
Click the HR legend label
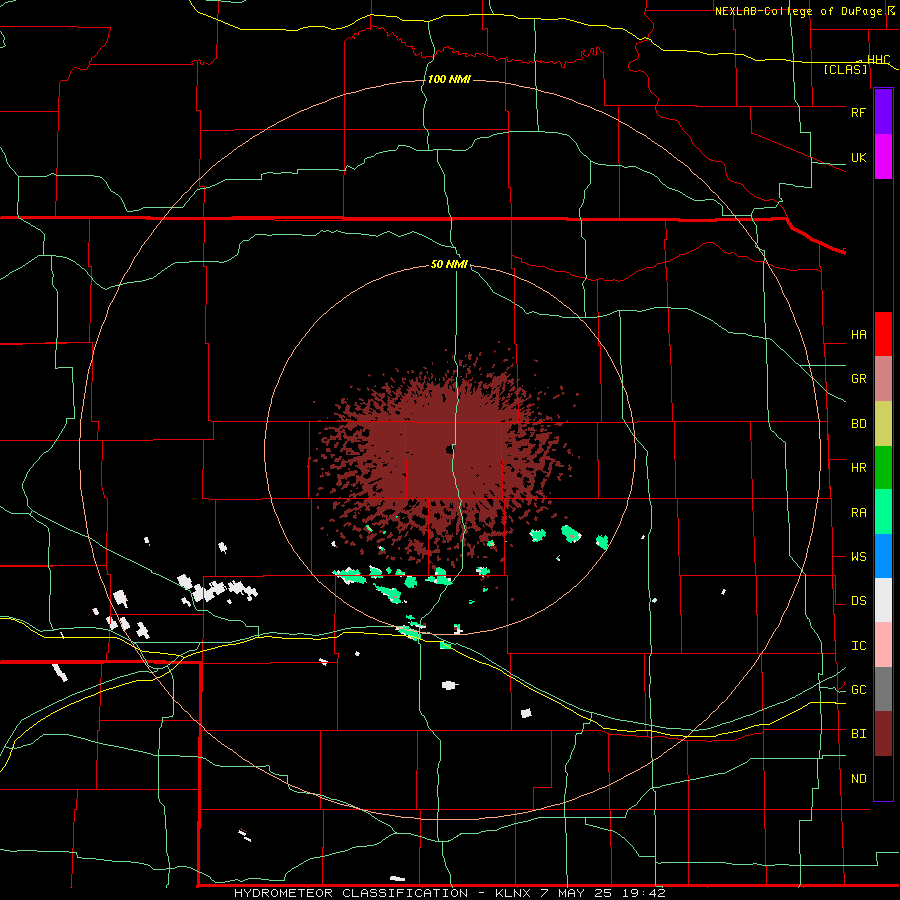click(858, 468)
